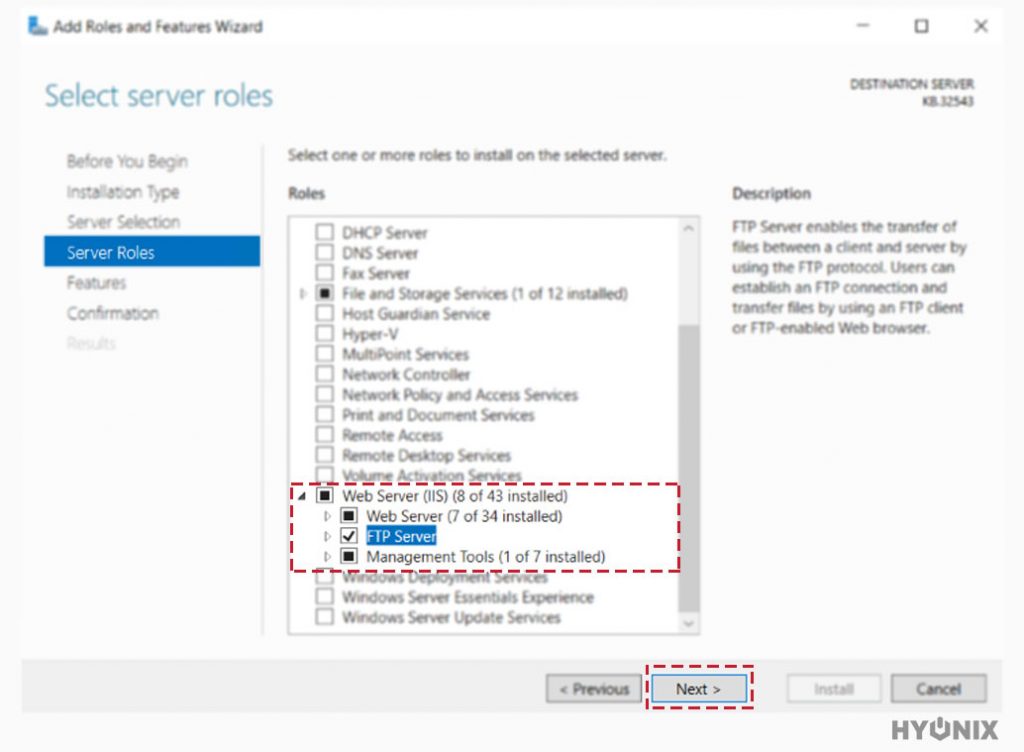
Task: Expand the Web Server subtree
Action: [x=326, y=516]
